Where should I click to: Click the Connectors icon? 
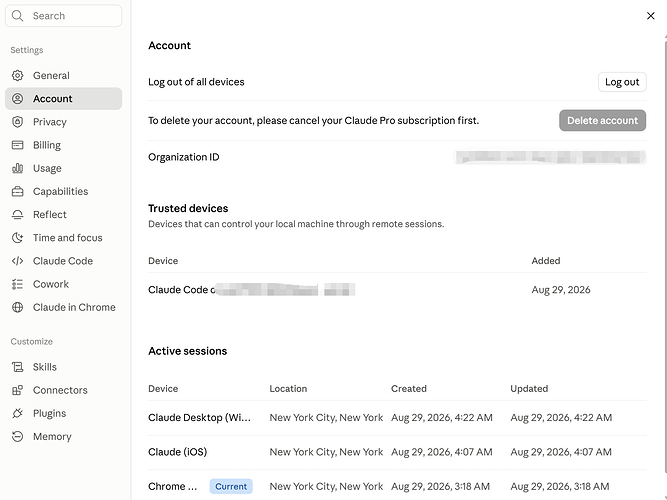pyautogui.click(x=17, y=390)
